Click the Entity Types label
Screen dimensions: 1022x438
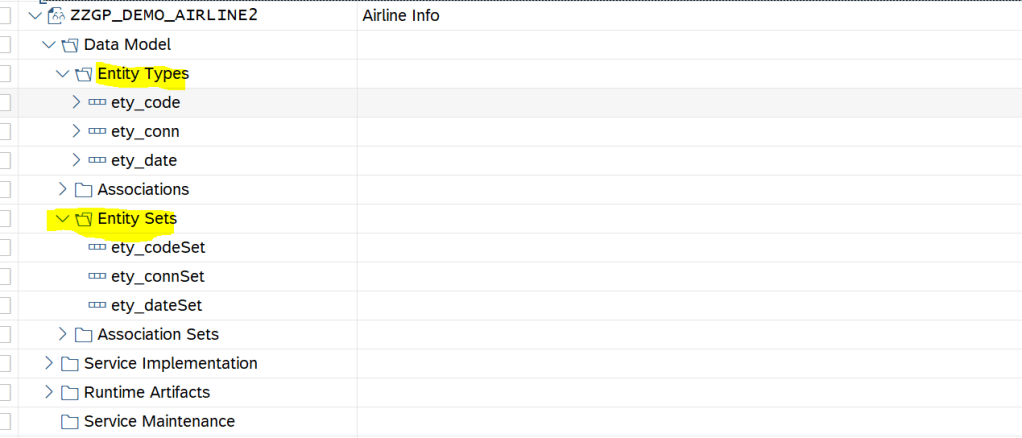pos(143,74)
